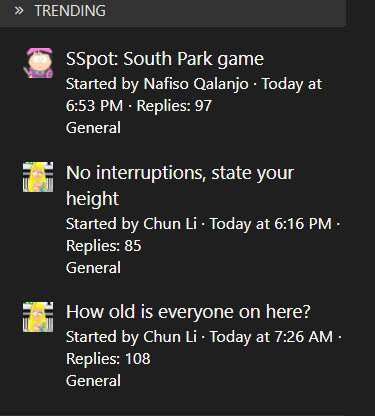Open thread 'SSpot: South Park game'
This screenshot has width=375, height=416.
pos(165,59)
